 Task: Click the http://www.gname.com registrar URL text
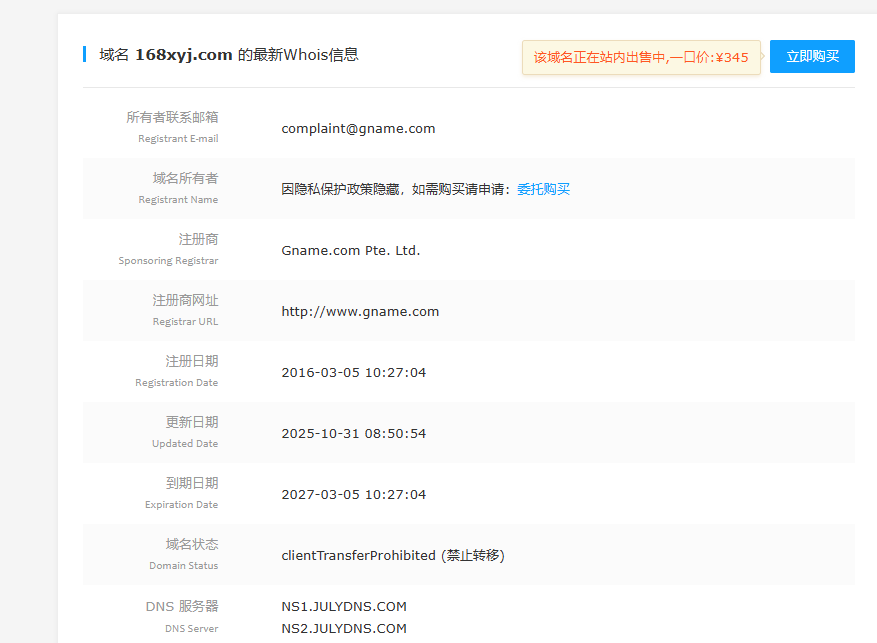tap(360, 311)
